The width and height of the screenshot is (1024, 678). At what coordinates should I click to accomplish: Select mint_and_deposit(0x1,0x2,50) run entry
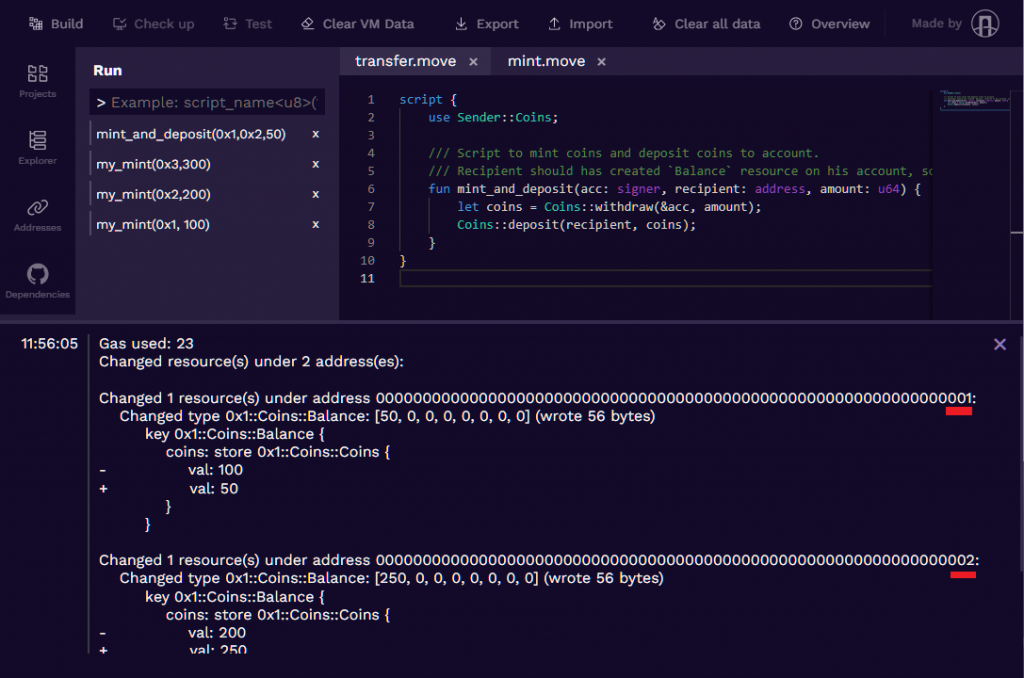(191, 134)
